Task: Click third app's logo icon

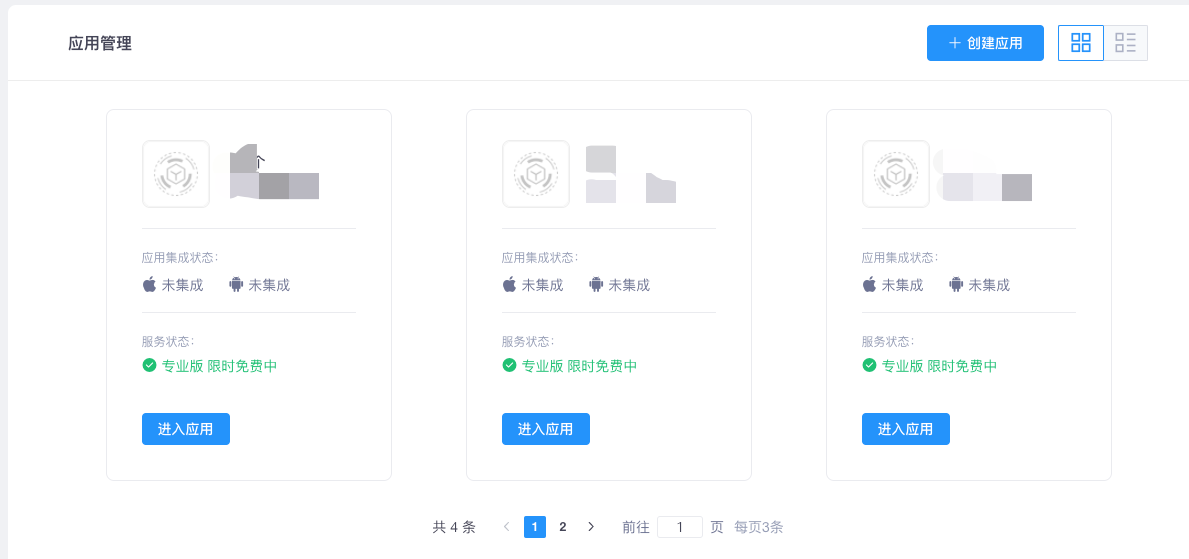Action: click(896, 174)
